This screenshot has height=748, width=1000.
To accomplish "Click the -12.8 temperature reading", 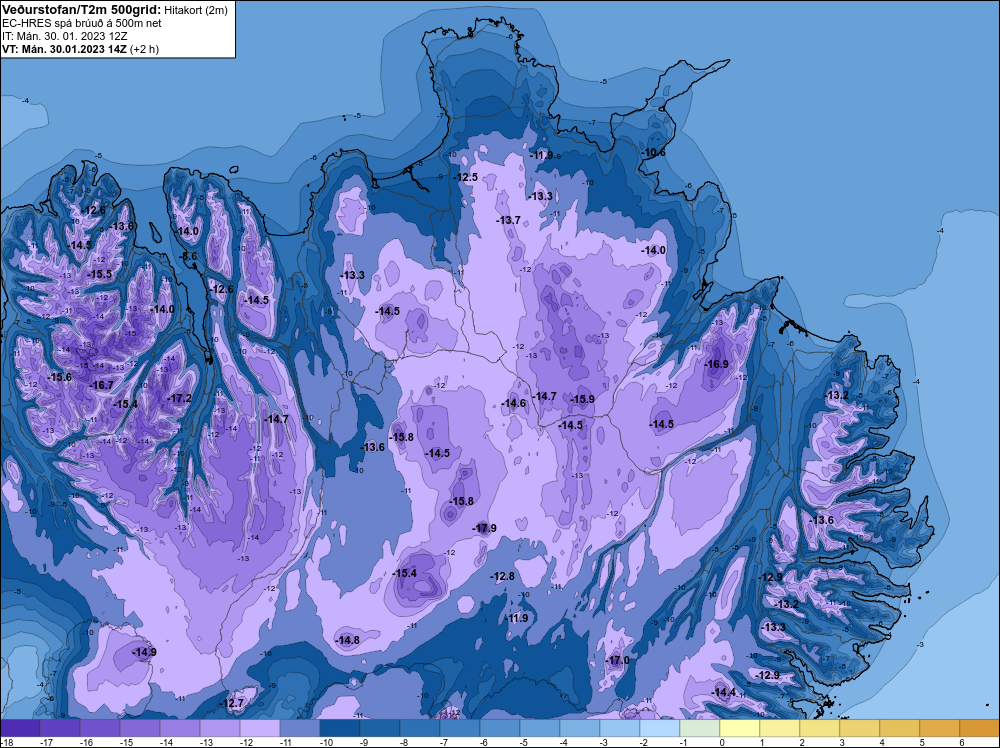I will click(x=502, y=576).
